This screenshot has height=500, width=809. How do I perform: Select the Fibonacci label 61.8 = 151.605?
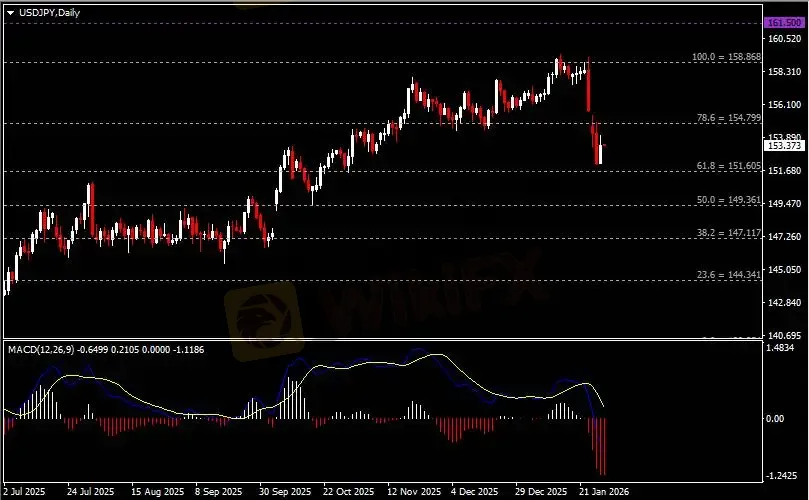[729, 166]
